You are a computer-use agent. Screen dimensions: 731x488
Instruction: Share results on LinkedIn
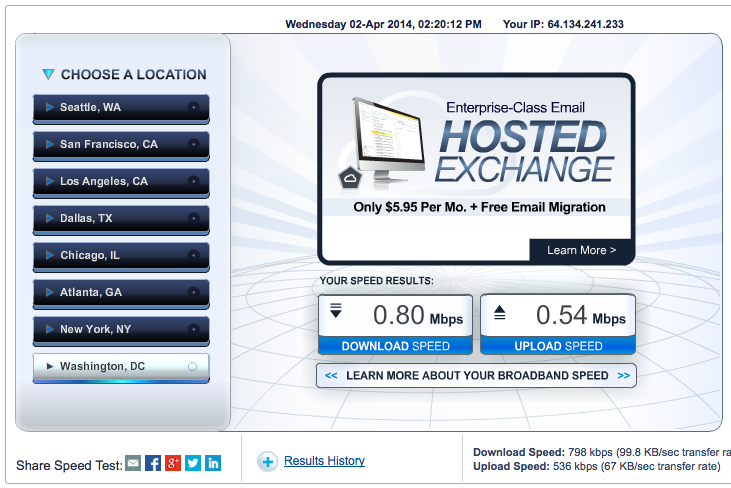point(213,463)
